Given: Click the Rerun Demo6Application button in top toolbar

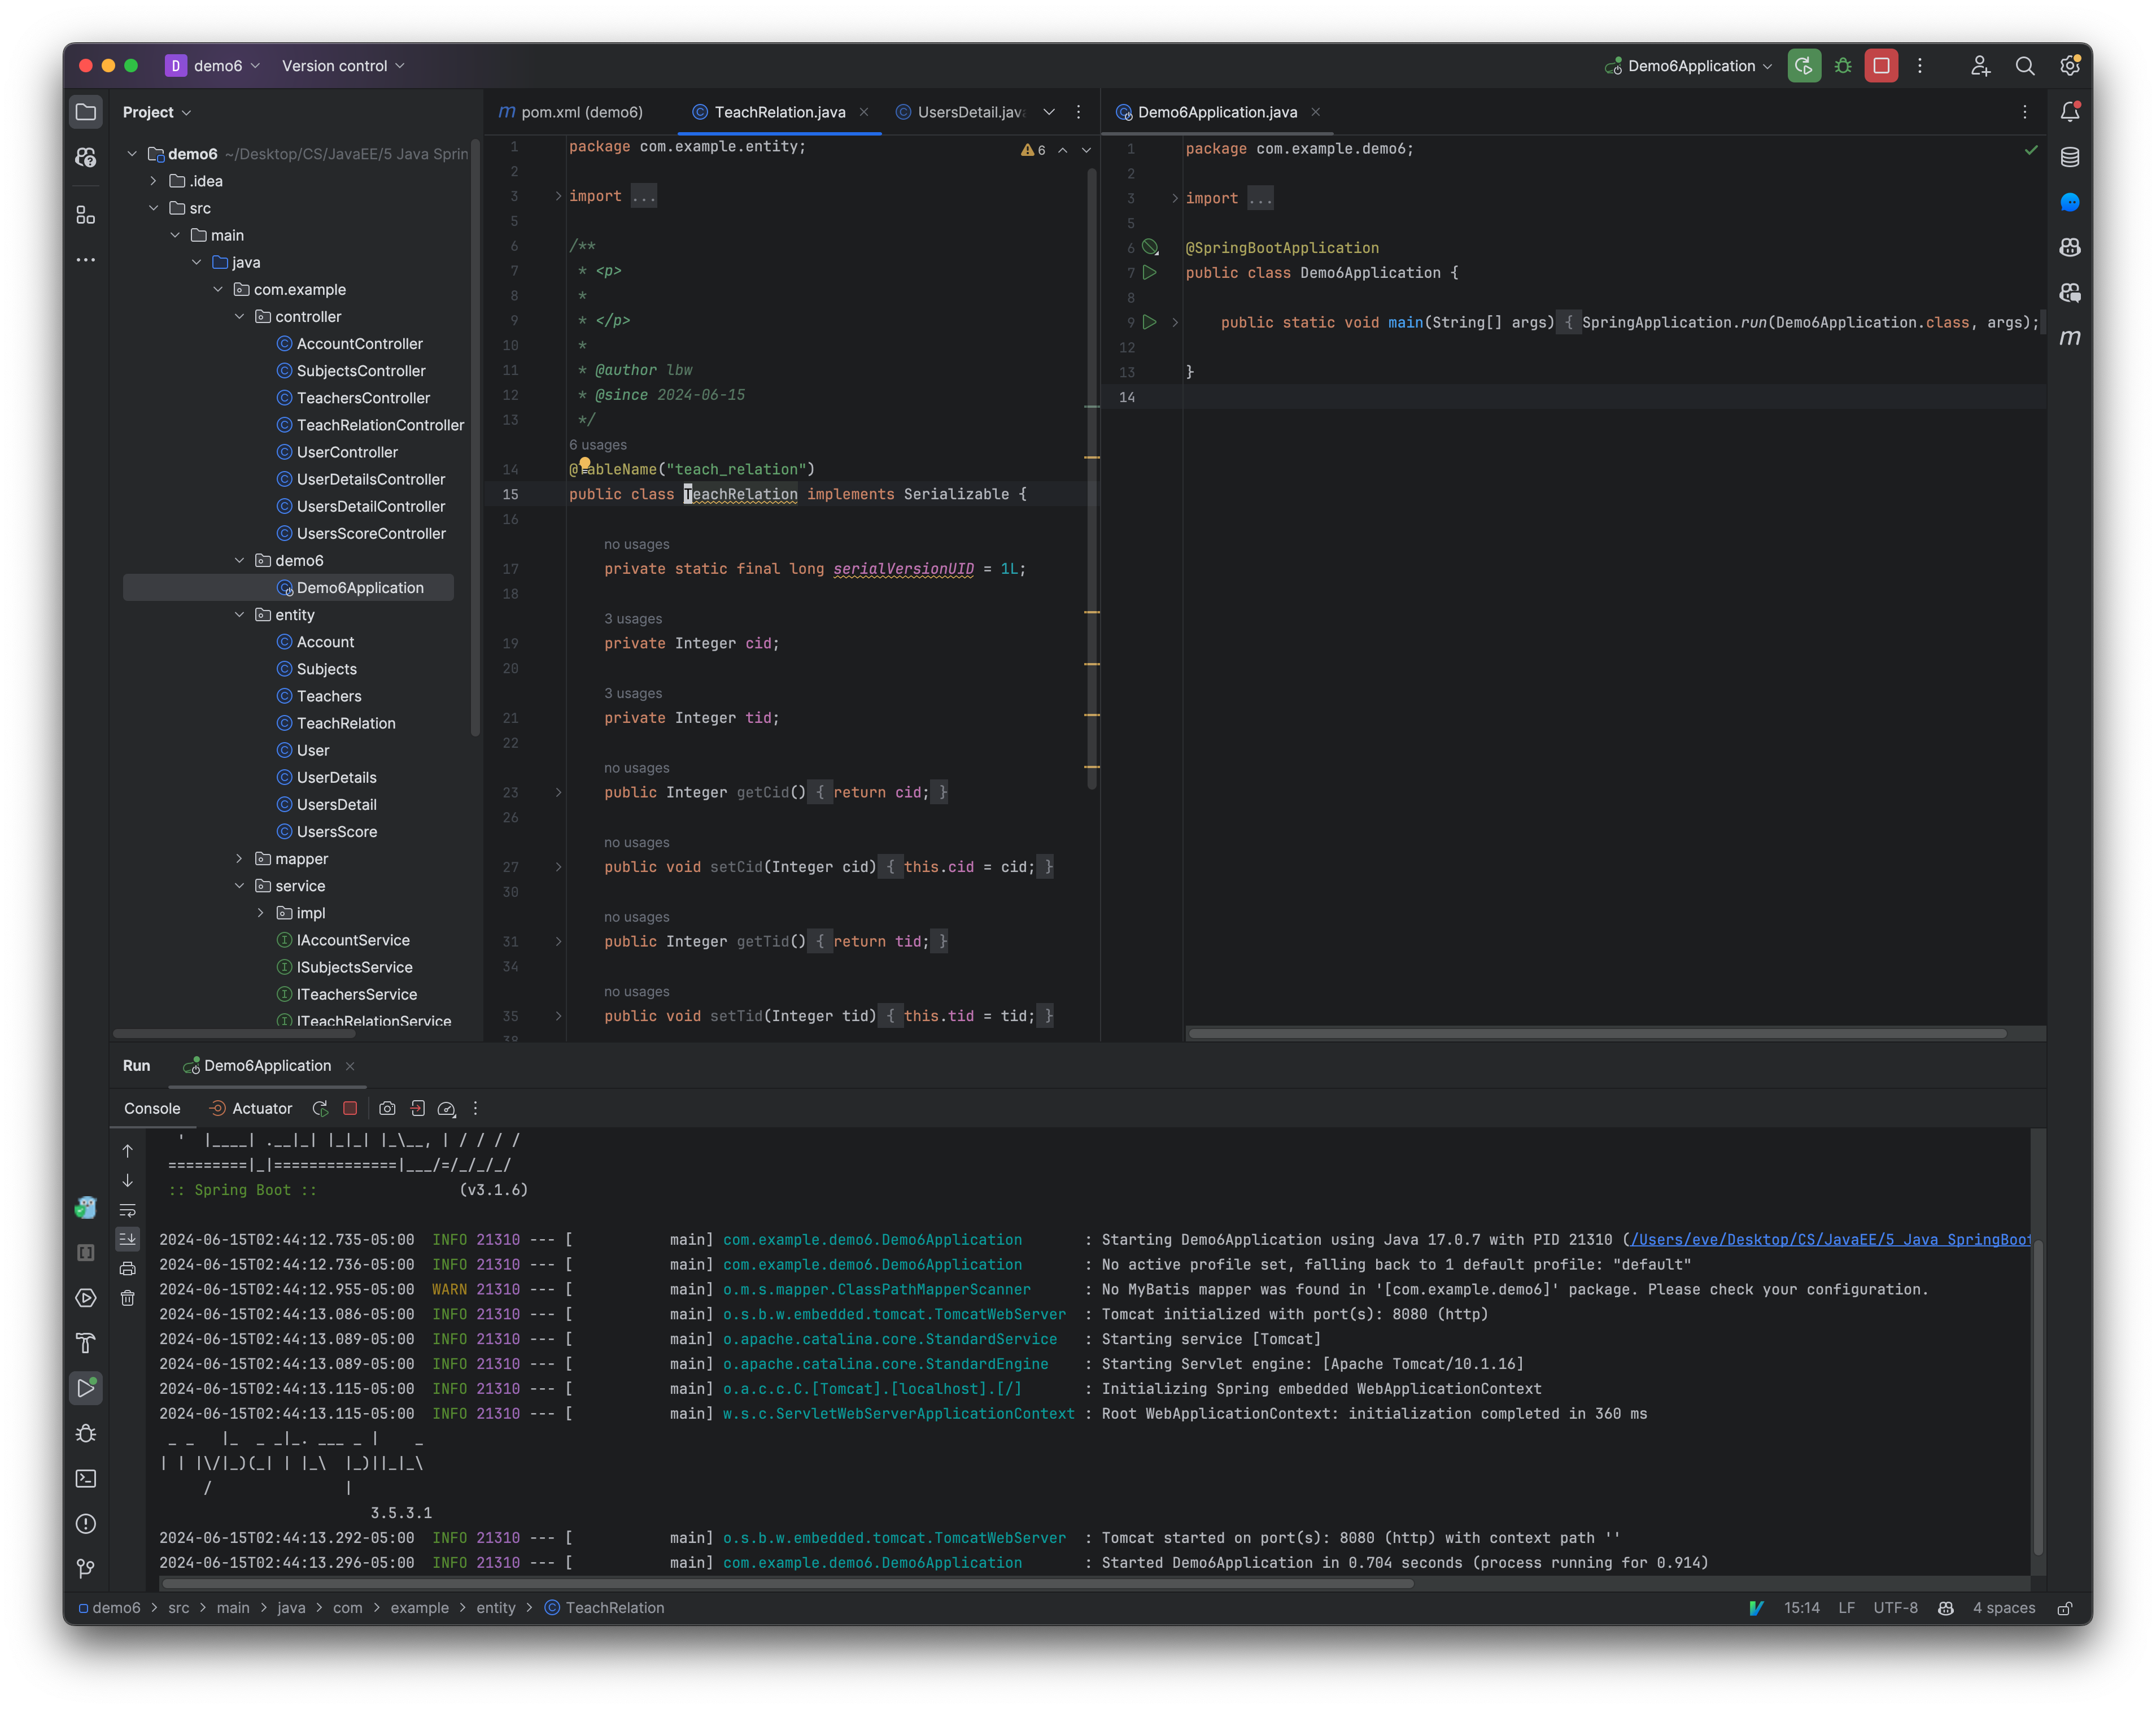Looking at the screenshot, I should [1804, 66].
